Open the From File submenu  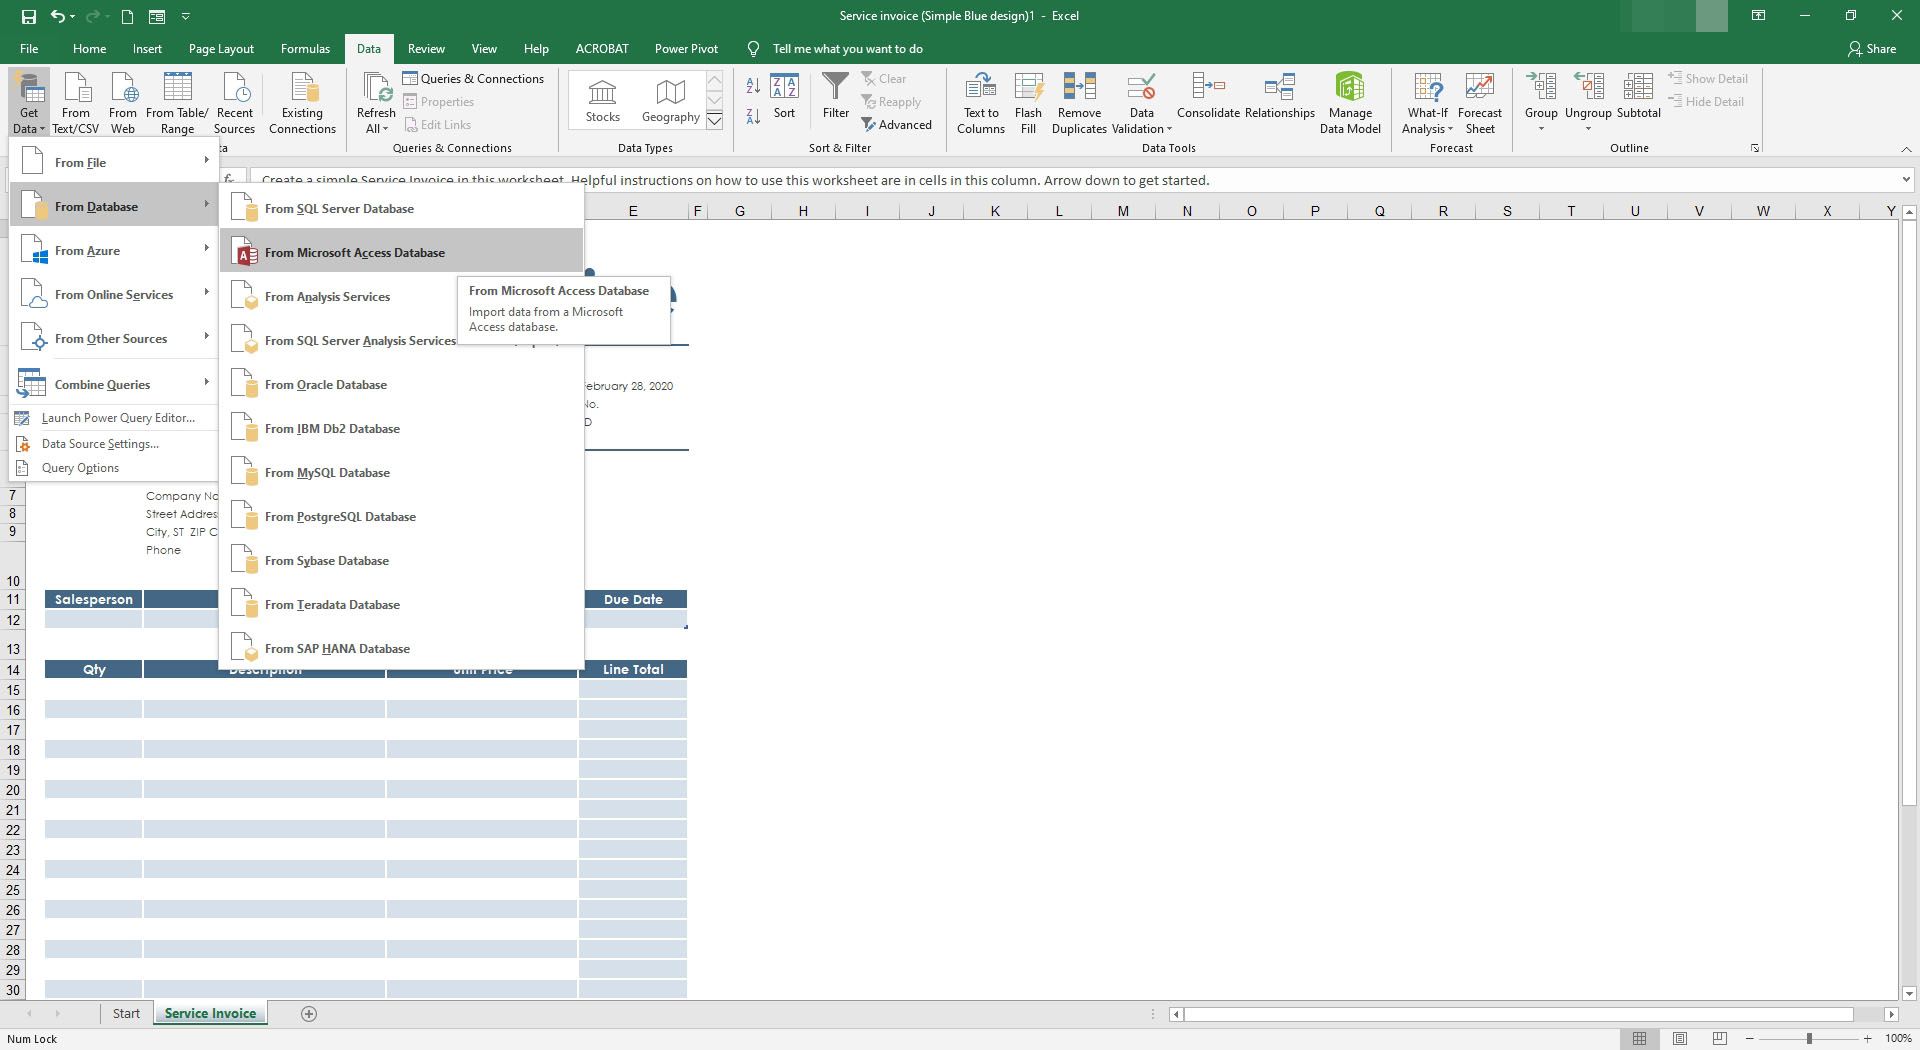pyautogui.click(x=115, y=162)
